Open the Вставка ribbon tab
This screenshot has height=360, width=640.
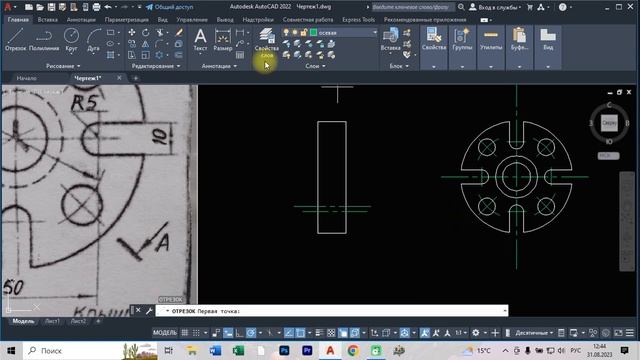(48, 20)
